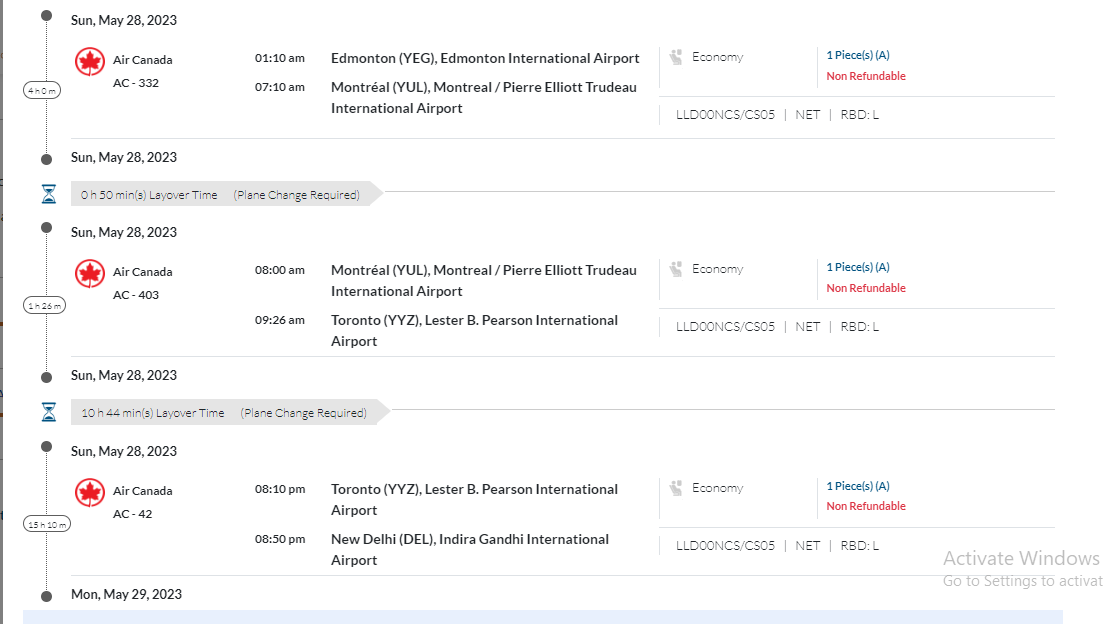Image resolution: width=1103 pixels, height=624 pixels.
Task: Select the 10 h 44 min layover banner
Action: click(x=224, y=413)
